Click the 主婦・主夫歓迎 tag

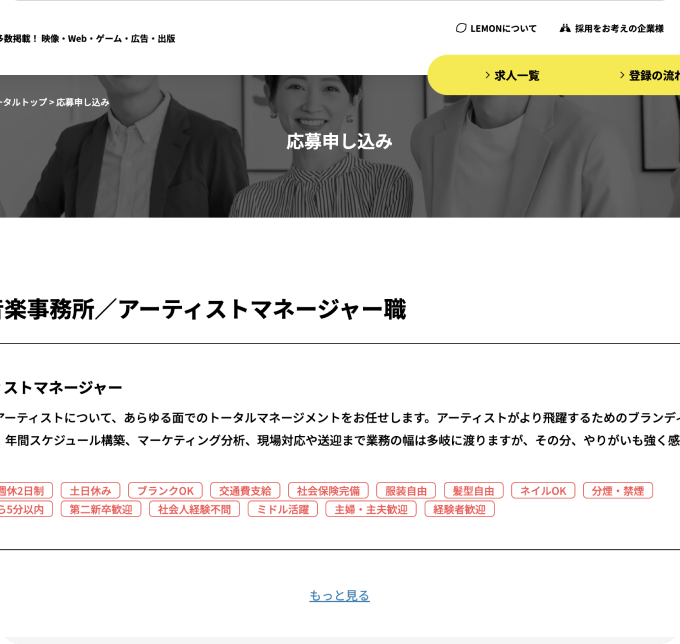coord(371,509)
